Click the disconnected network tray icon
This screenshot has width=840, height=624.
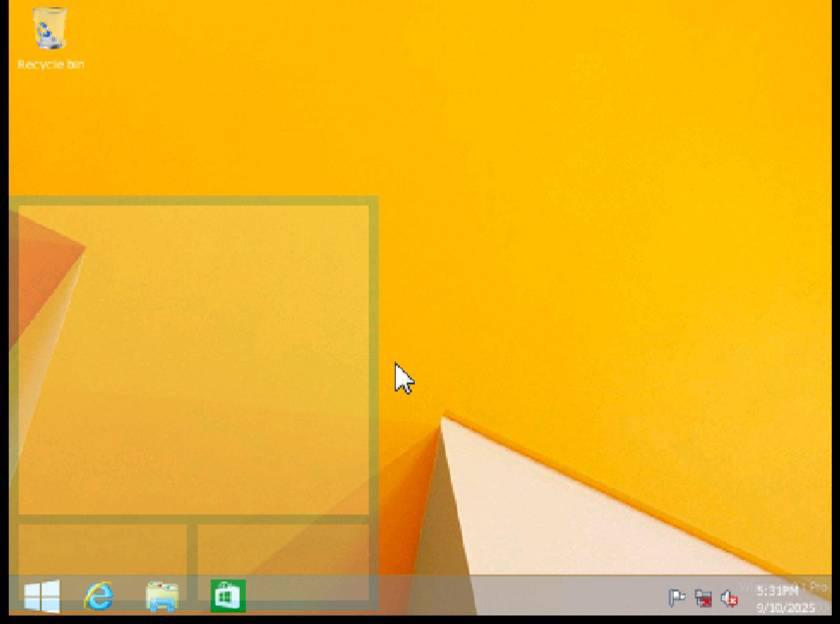[x=703, y=598]
